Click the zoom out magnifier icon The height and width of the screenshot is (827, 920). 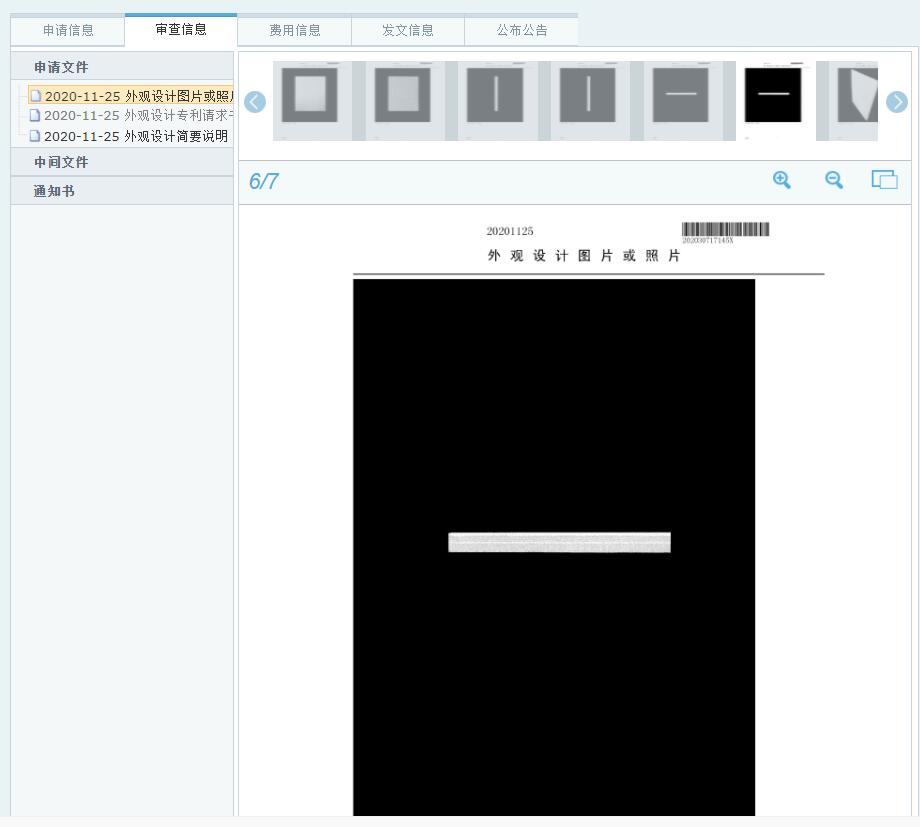(834, 180)
